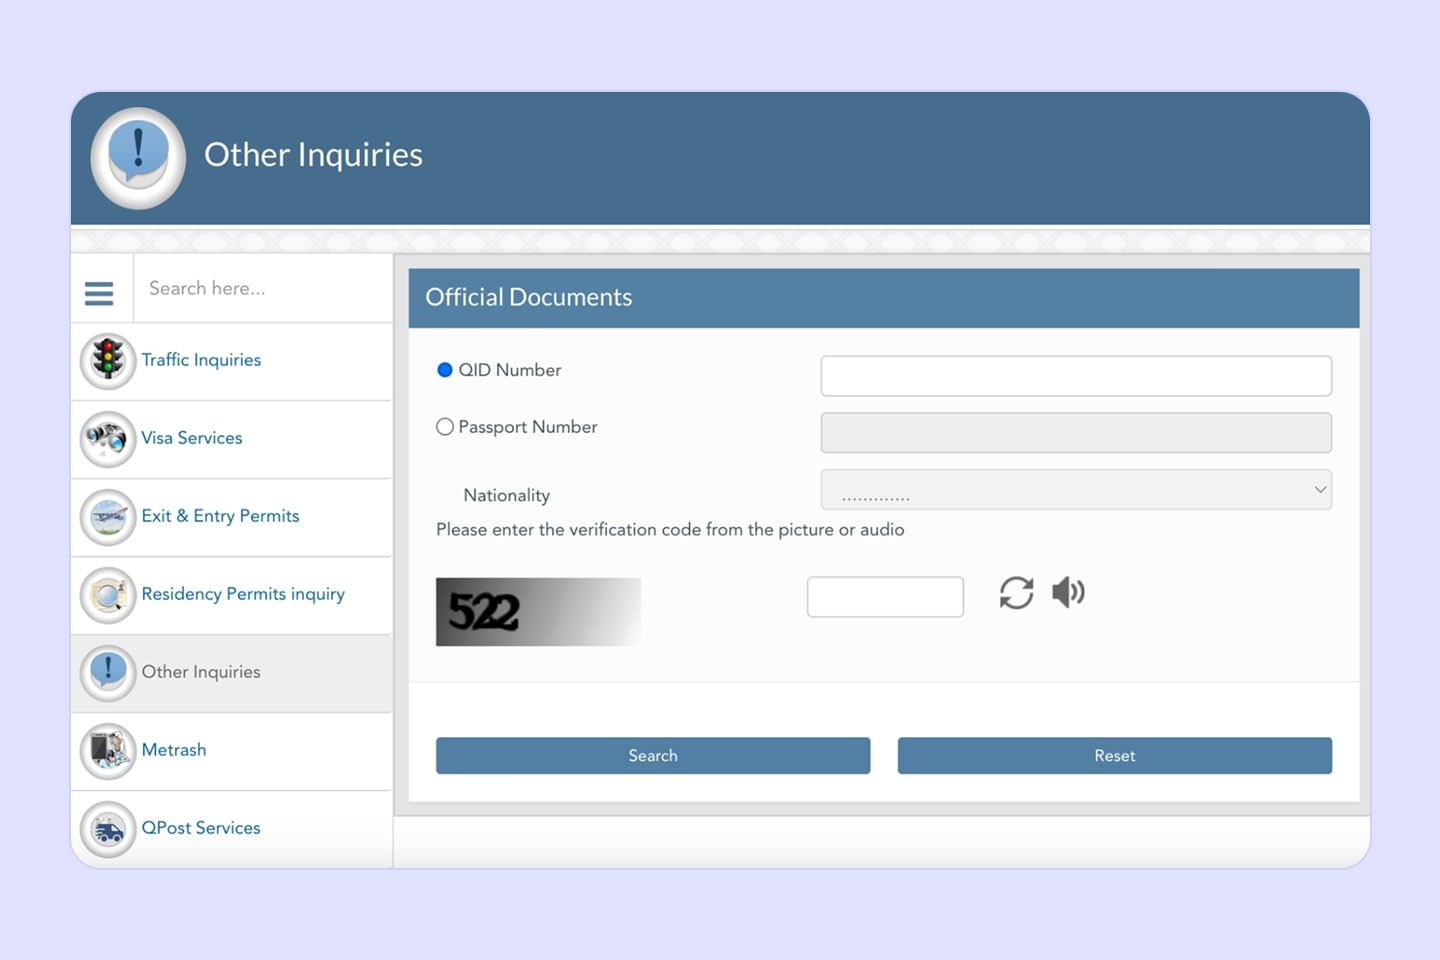
Task: Click the Traffic Inquiries icon
Action: coord(107,360)
